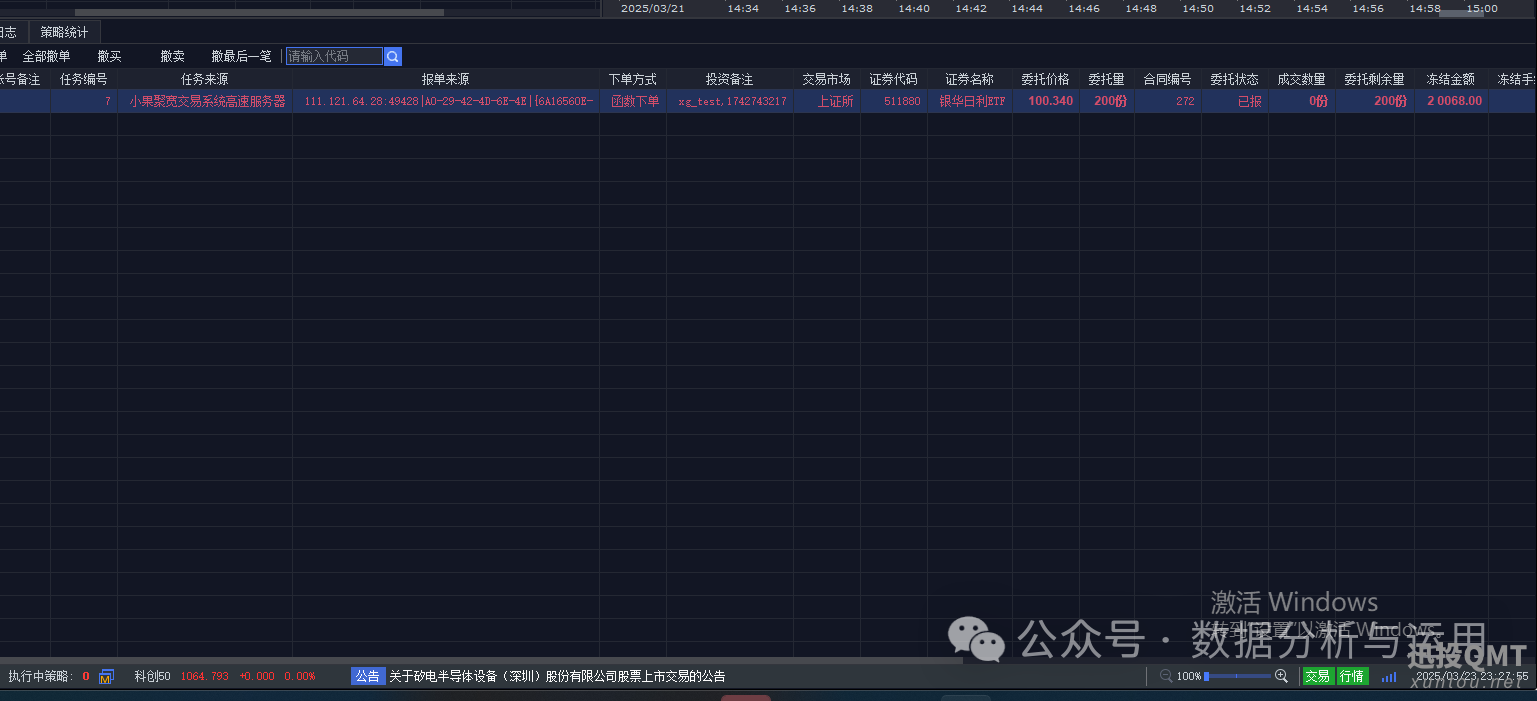The height and width of the screenshot is (701, 1537).
Task: Click the 撤卖 button
Action: (172, 57)
